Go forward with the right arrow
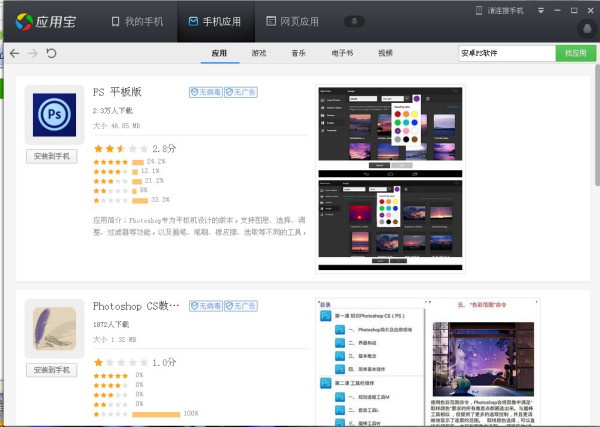 (33, 53)
